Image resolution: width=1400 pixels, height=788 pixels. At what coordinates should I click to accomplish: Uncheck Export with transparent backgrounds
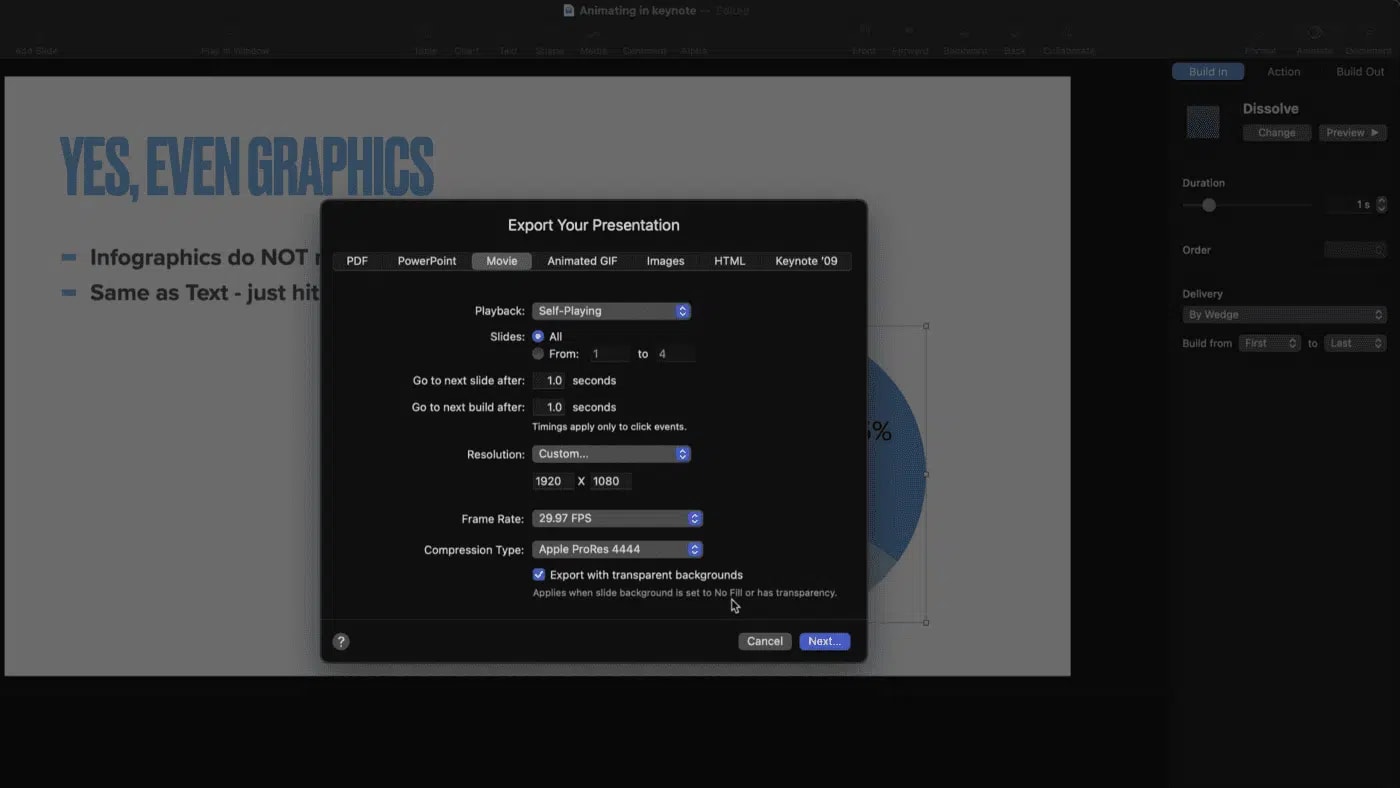(539, 575)
